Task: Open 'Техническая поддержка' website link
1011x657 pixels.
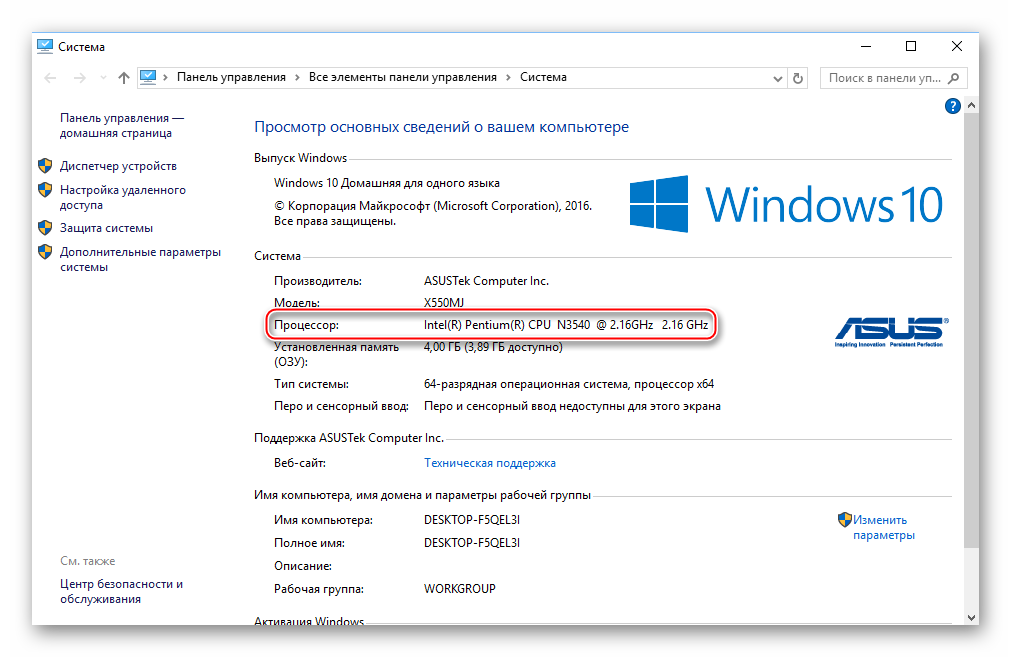Action: pyautogui.click(x=489, y=463)
